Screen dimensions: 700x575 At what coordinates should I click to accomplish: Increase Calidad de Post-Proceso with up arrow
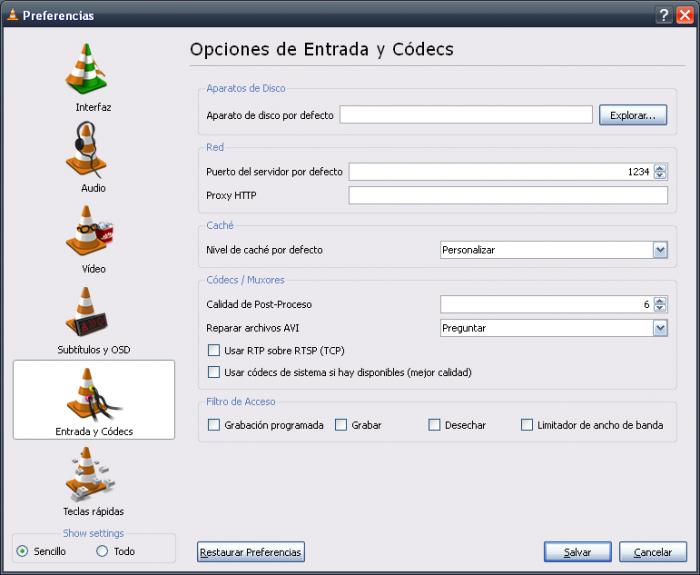tap(660, 300)
